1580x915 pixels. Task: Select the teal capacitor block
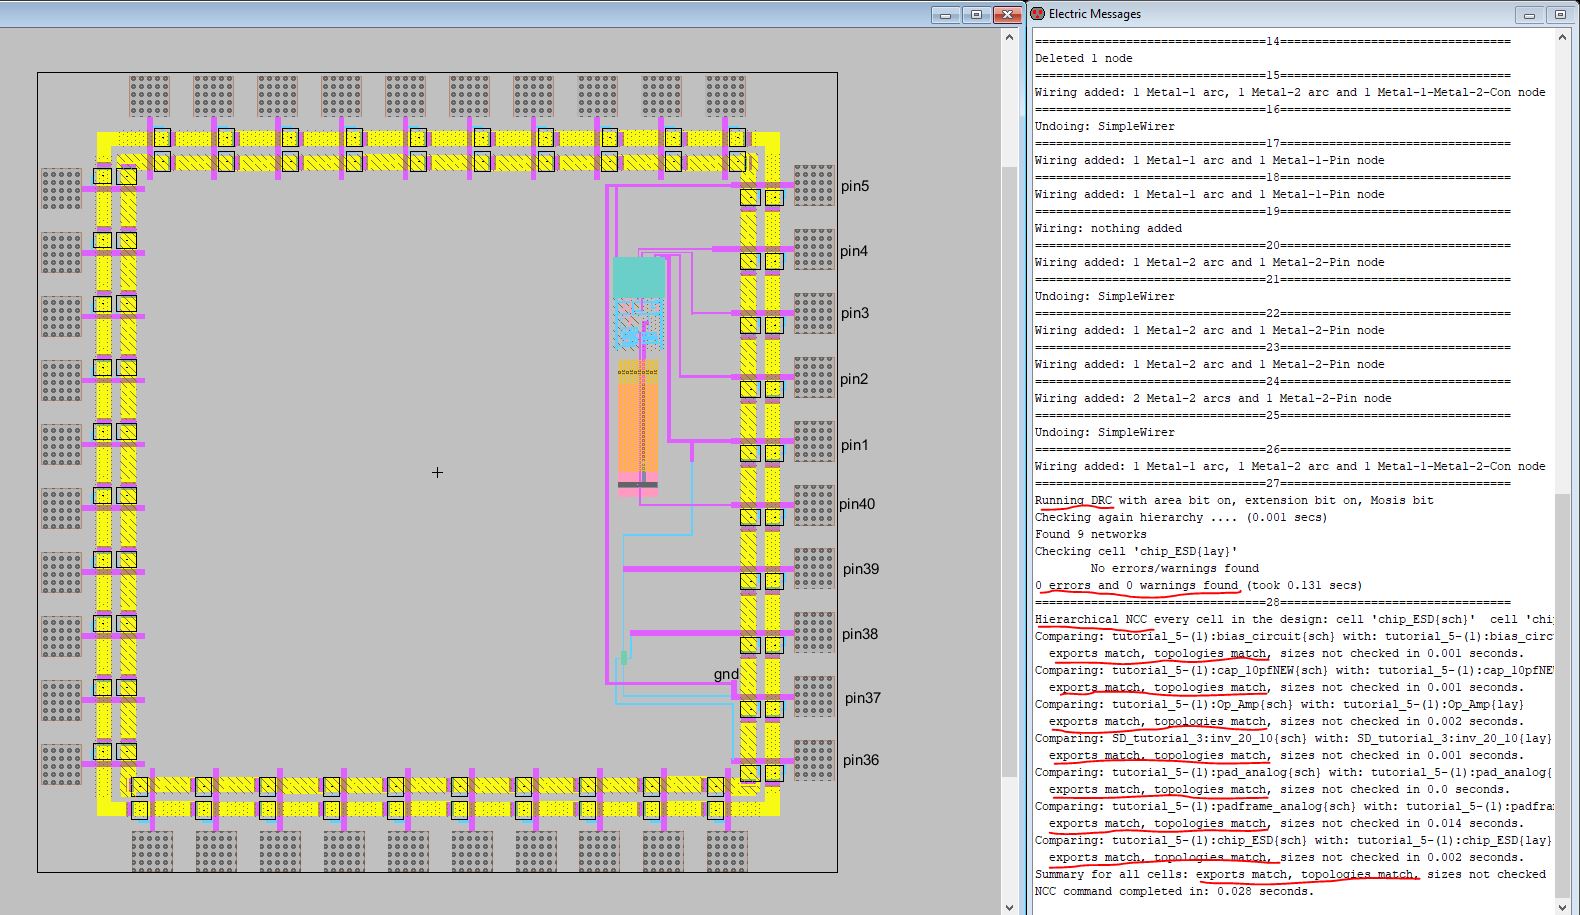638,277
